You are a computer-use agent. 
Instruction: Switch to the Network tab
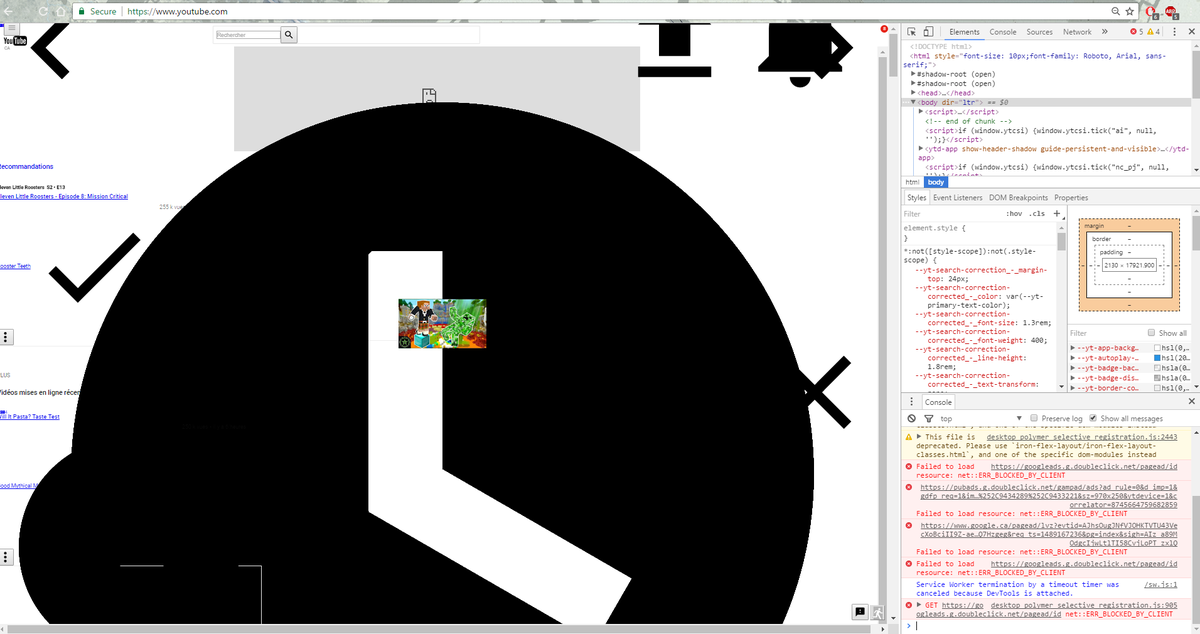(x=1077, y=32)
